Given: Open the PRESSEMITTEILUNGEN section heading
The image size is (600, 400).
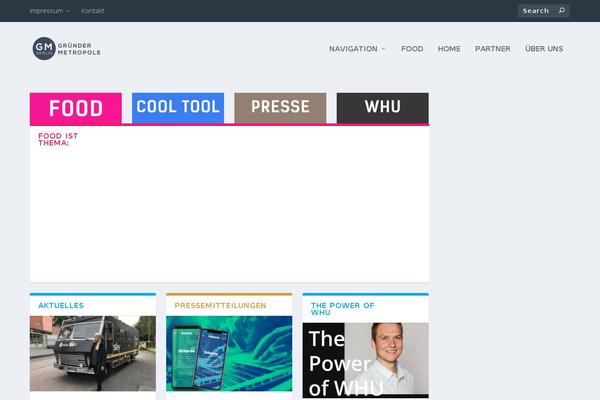Looking at the screenshot, I should click(x=220, y=305).
